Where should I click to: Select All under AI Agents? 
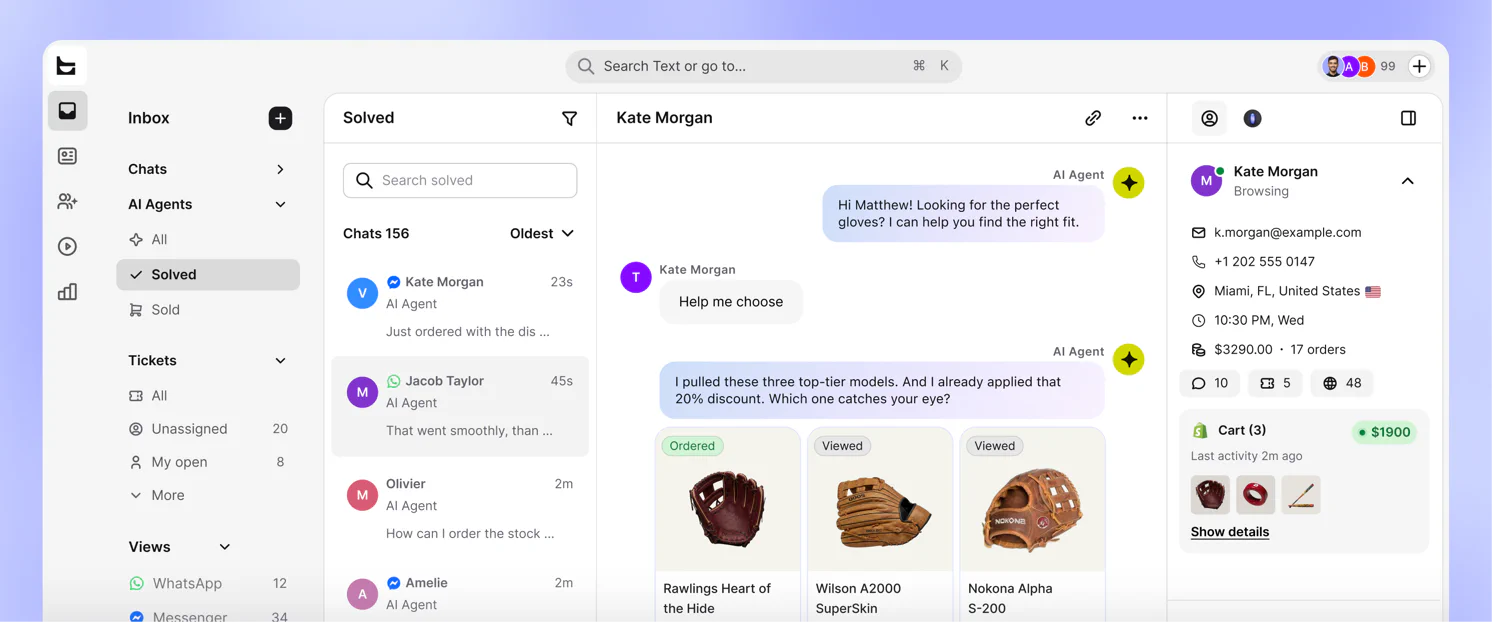pos(208,239)
